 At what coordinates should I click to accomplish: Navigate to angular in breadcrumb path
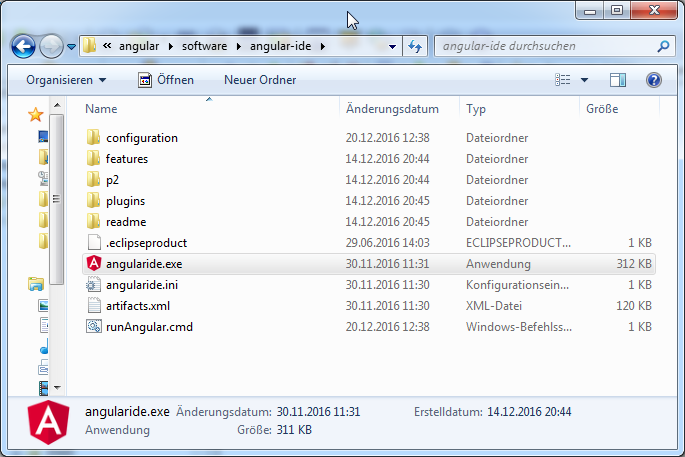click(x=139, y=46)
